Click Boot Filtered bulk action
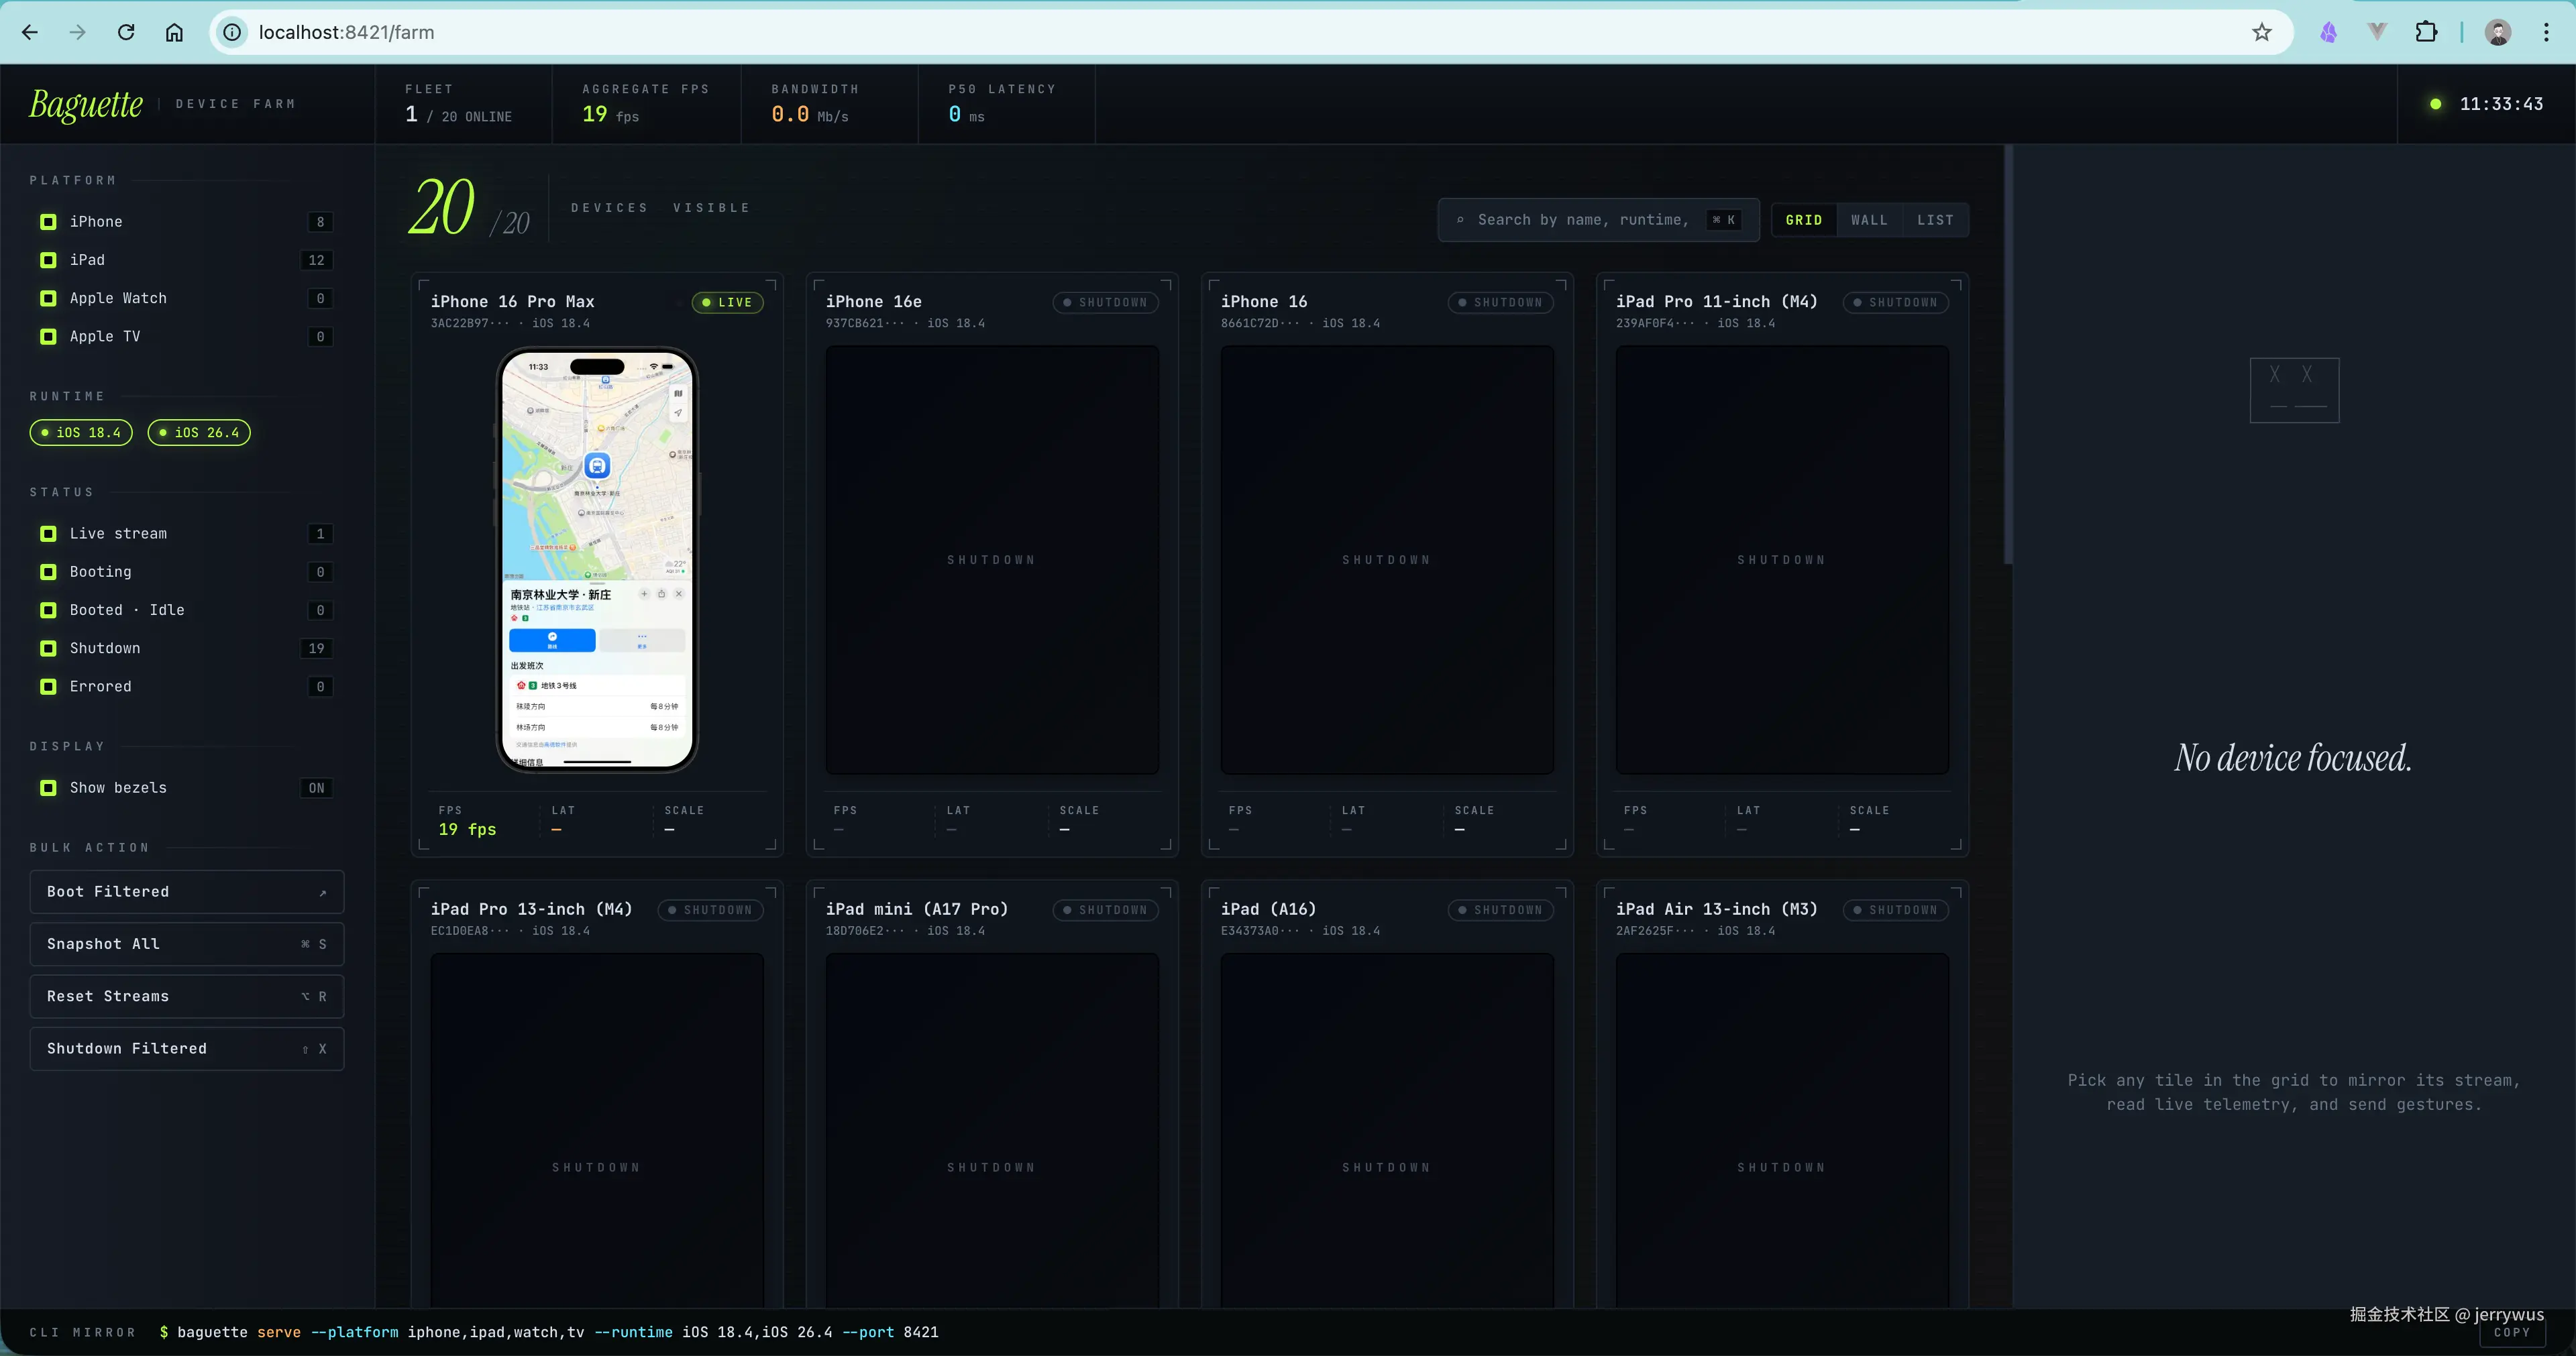Viewport: 2576px width, 1356px height. [x=187, y=892]
